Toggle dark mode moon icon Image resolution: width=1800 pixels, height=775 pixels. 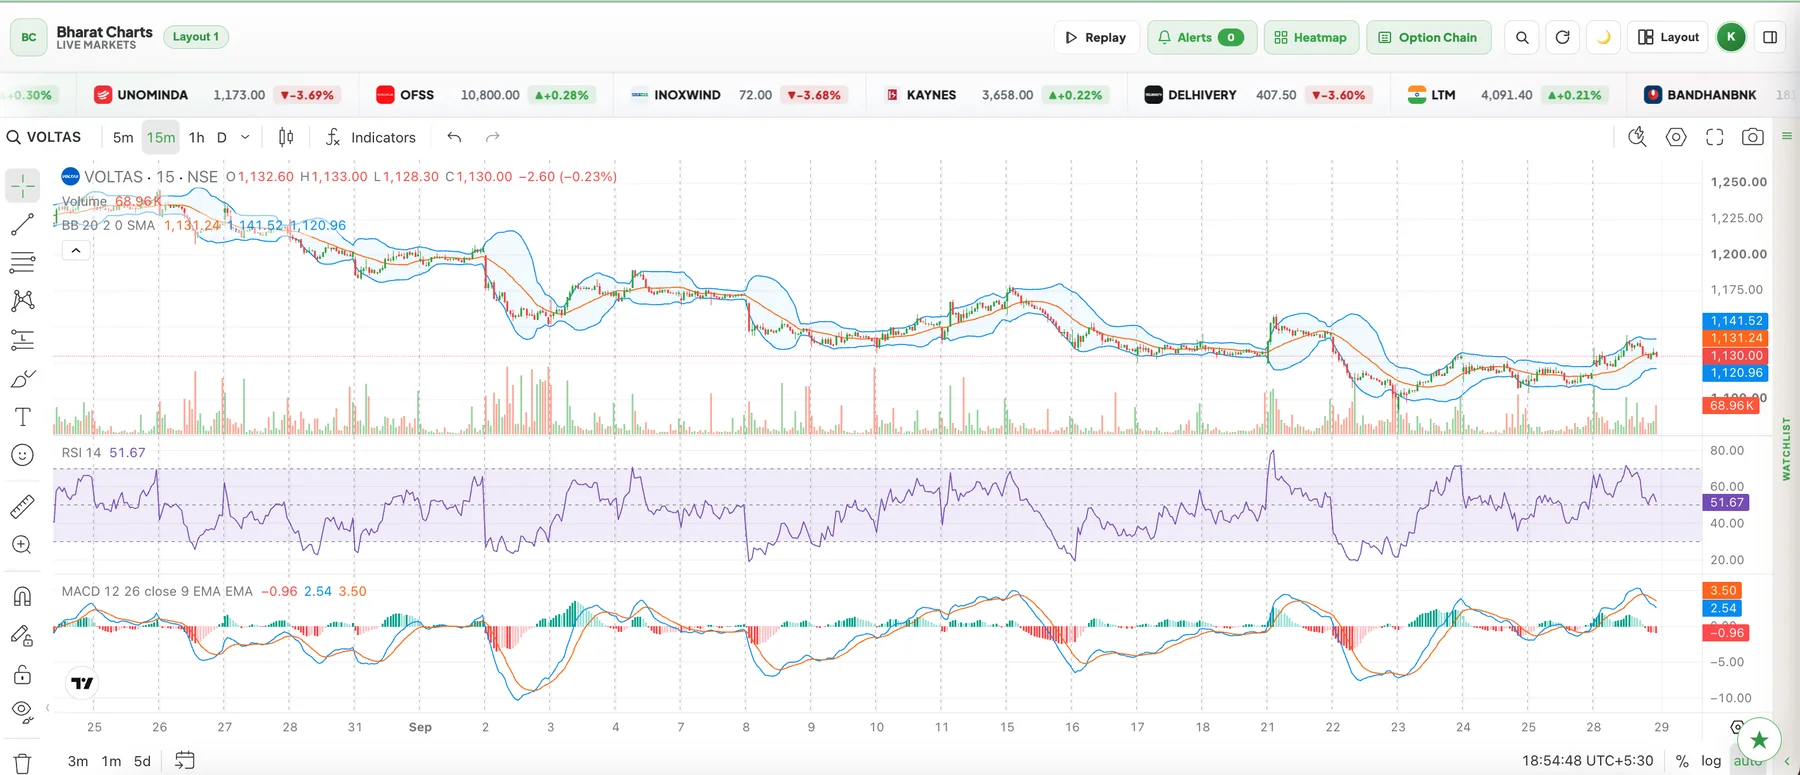click(1603, 37)
